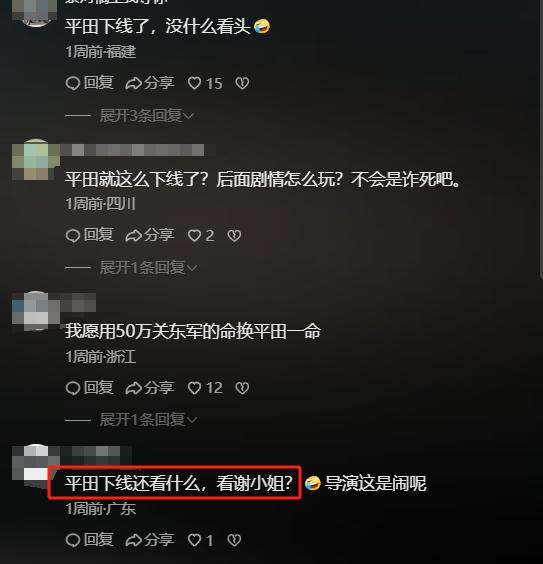543x564 pixels.
Task: Reply to the Sichuan comment about 剧情
Action: tap(90, 235)
